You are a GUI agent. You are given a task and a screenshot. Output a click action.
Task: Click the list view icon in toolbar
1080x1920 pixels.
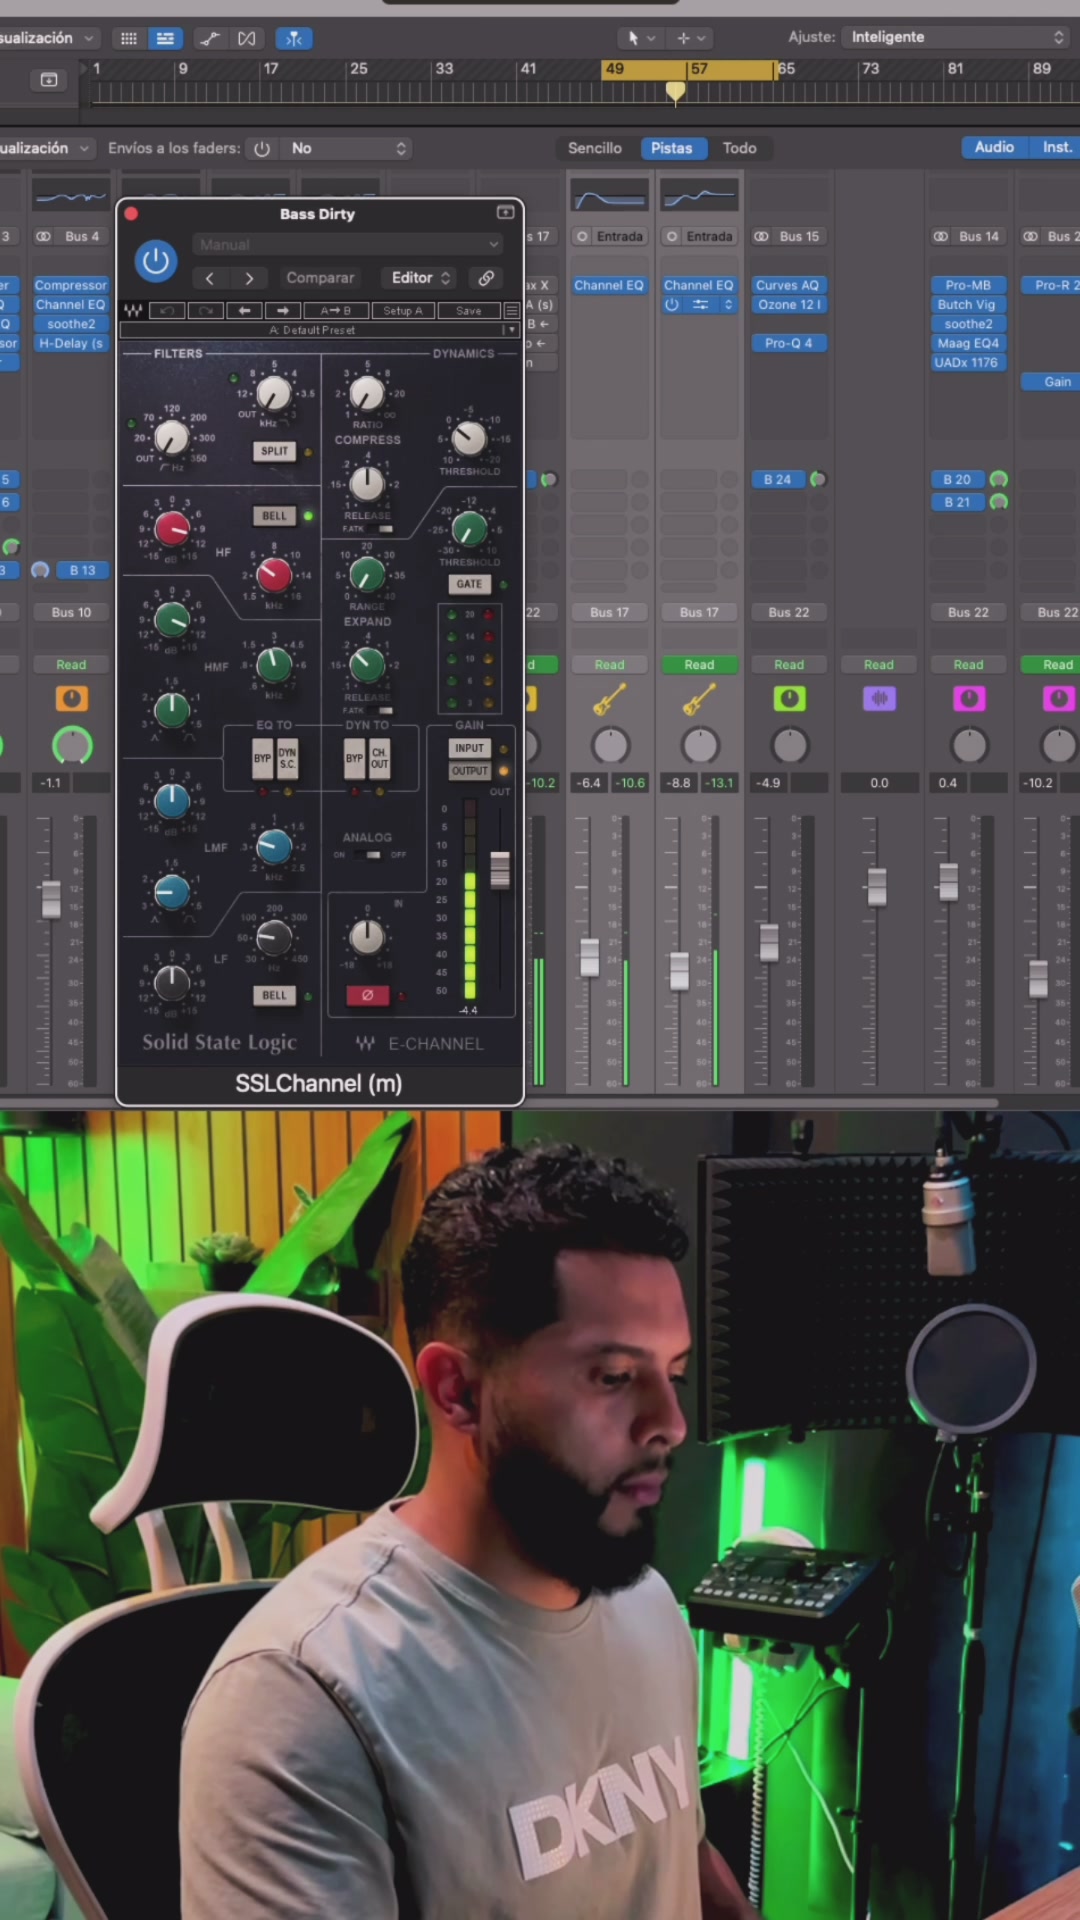tap(164, 38)
